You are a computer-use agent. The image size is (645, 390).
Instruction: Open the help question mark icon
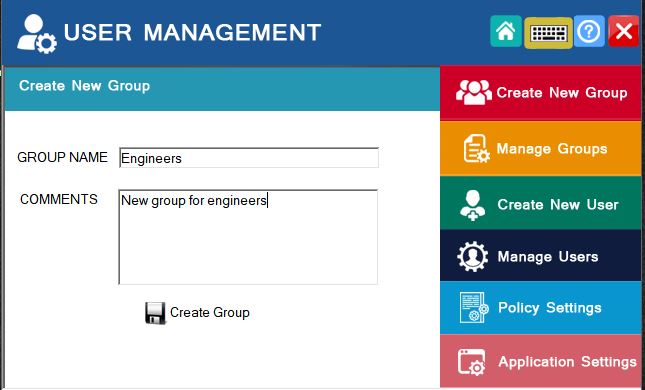point(589,31)
